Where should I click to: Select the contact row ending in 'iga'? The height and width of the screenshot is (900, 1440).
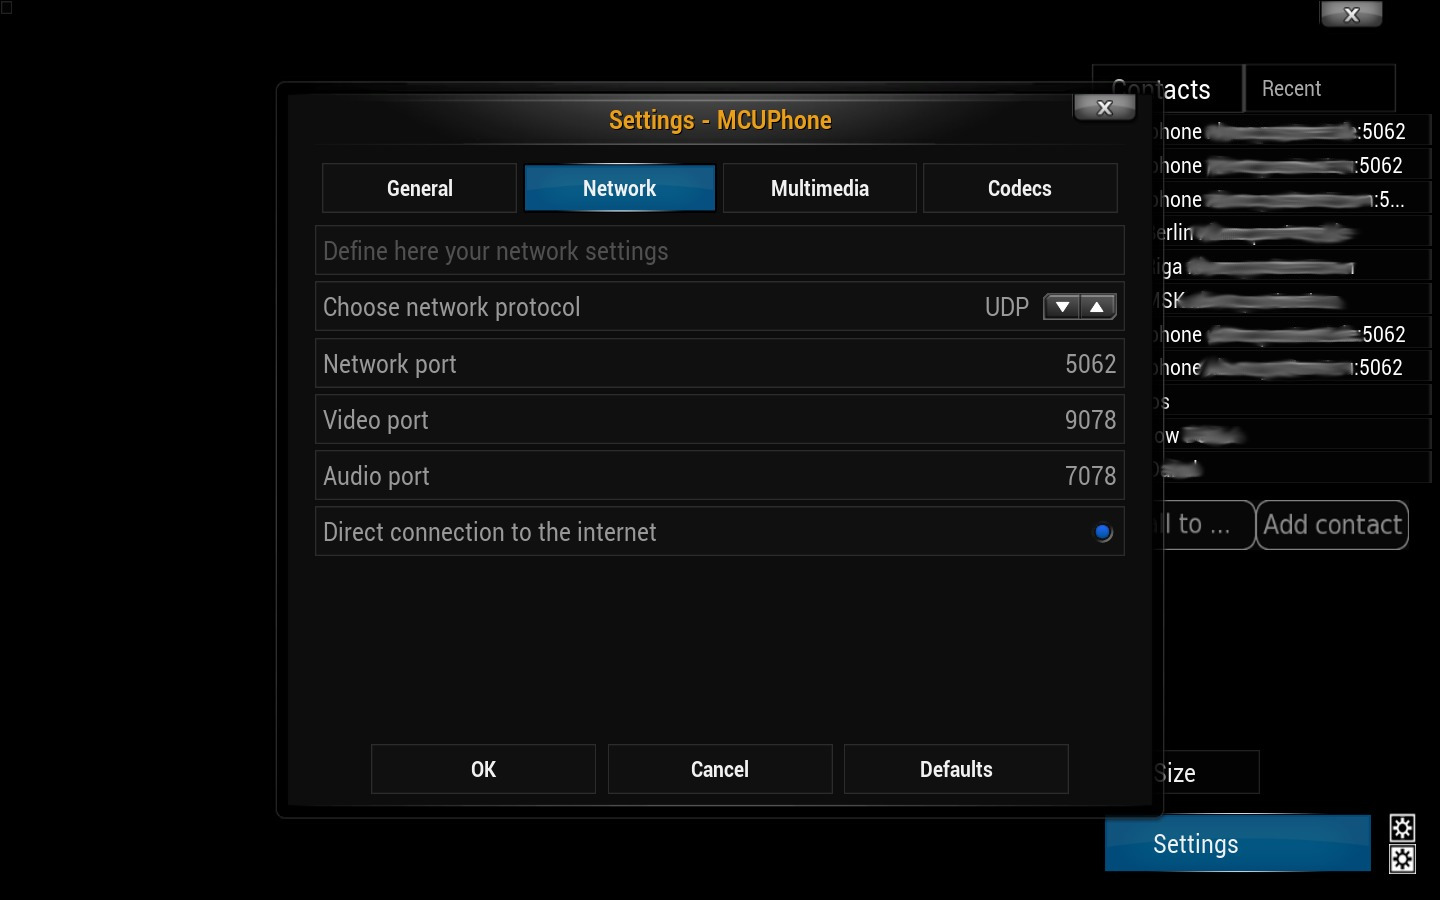coord(1296,267)
